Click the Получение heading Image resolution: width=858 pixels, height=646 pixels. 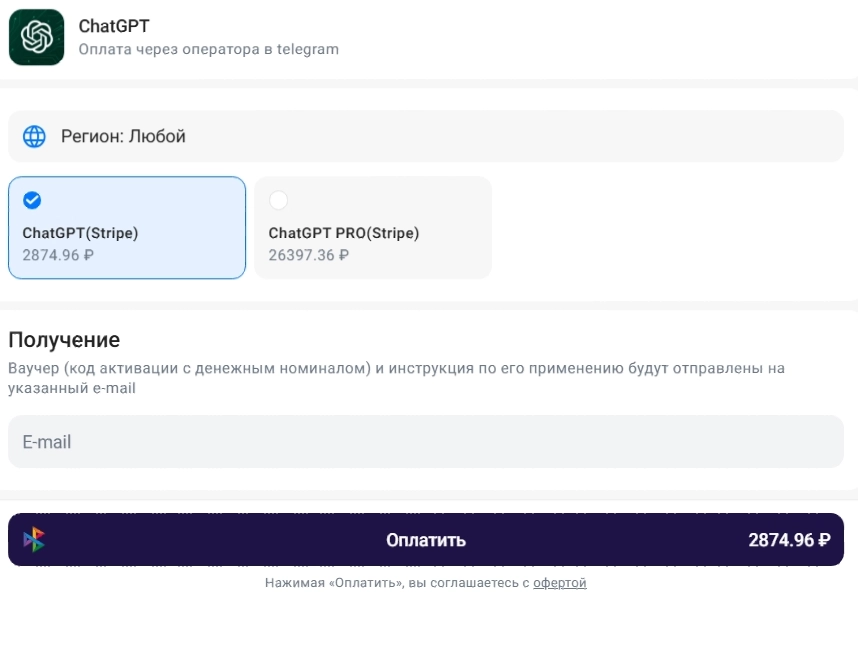(x=64, y=340)
